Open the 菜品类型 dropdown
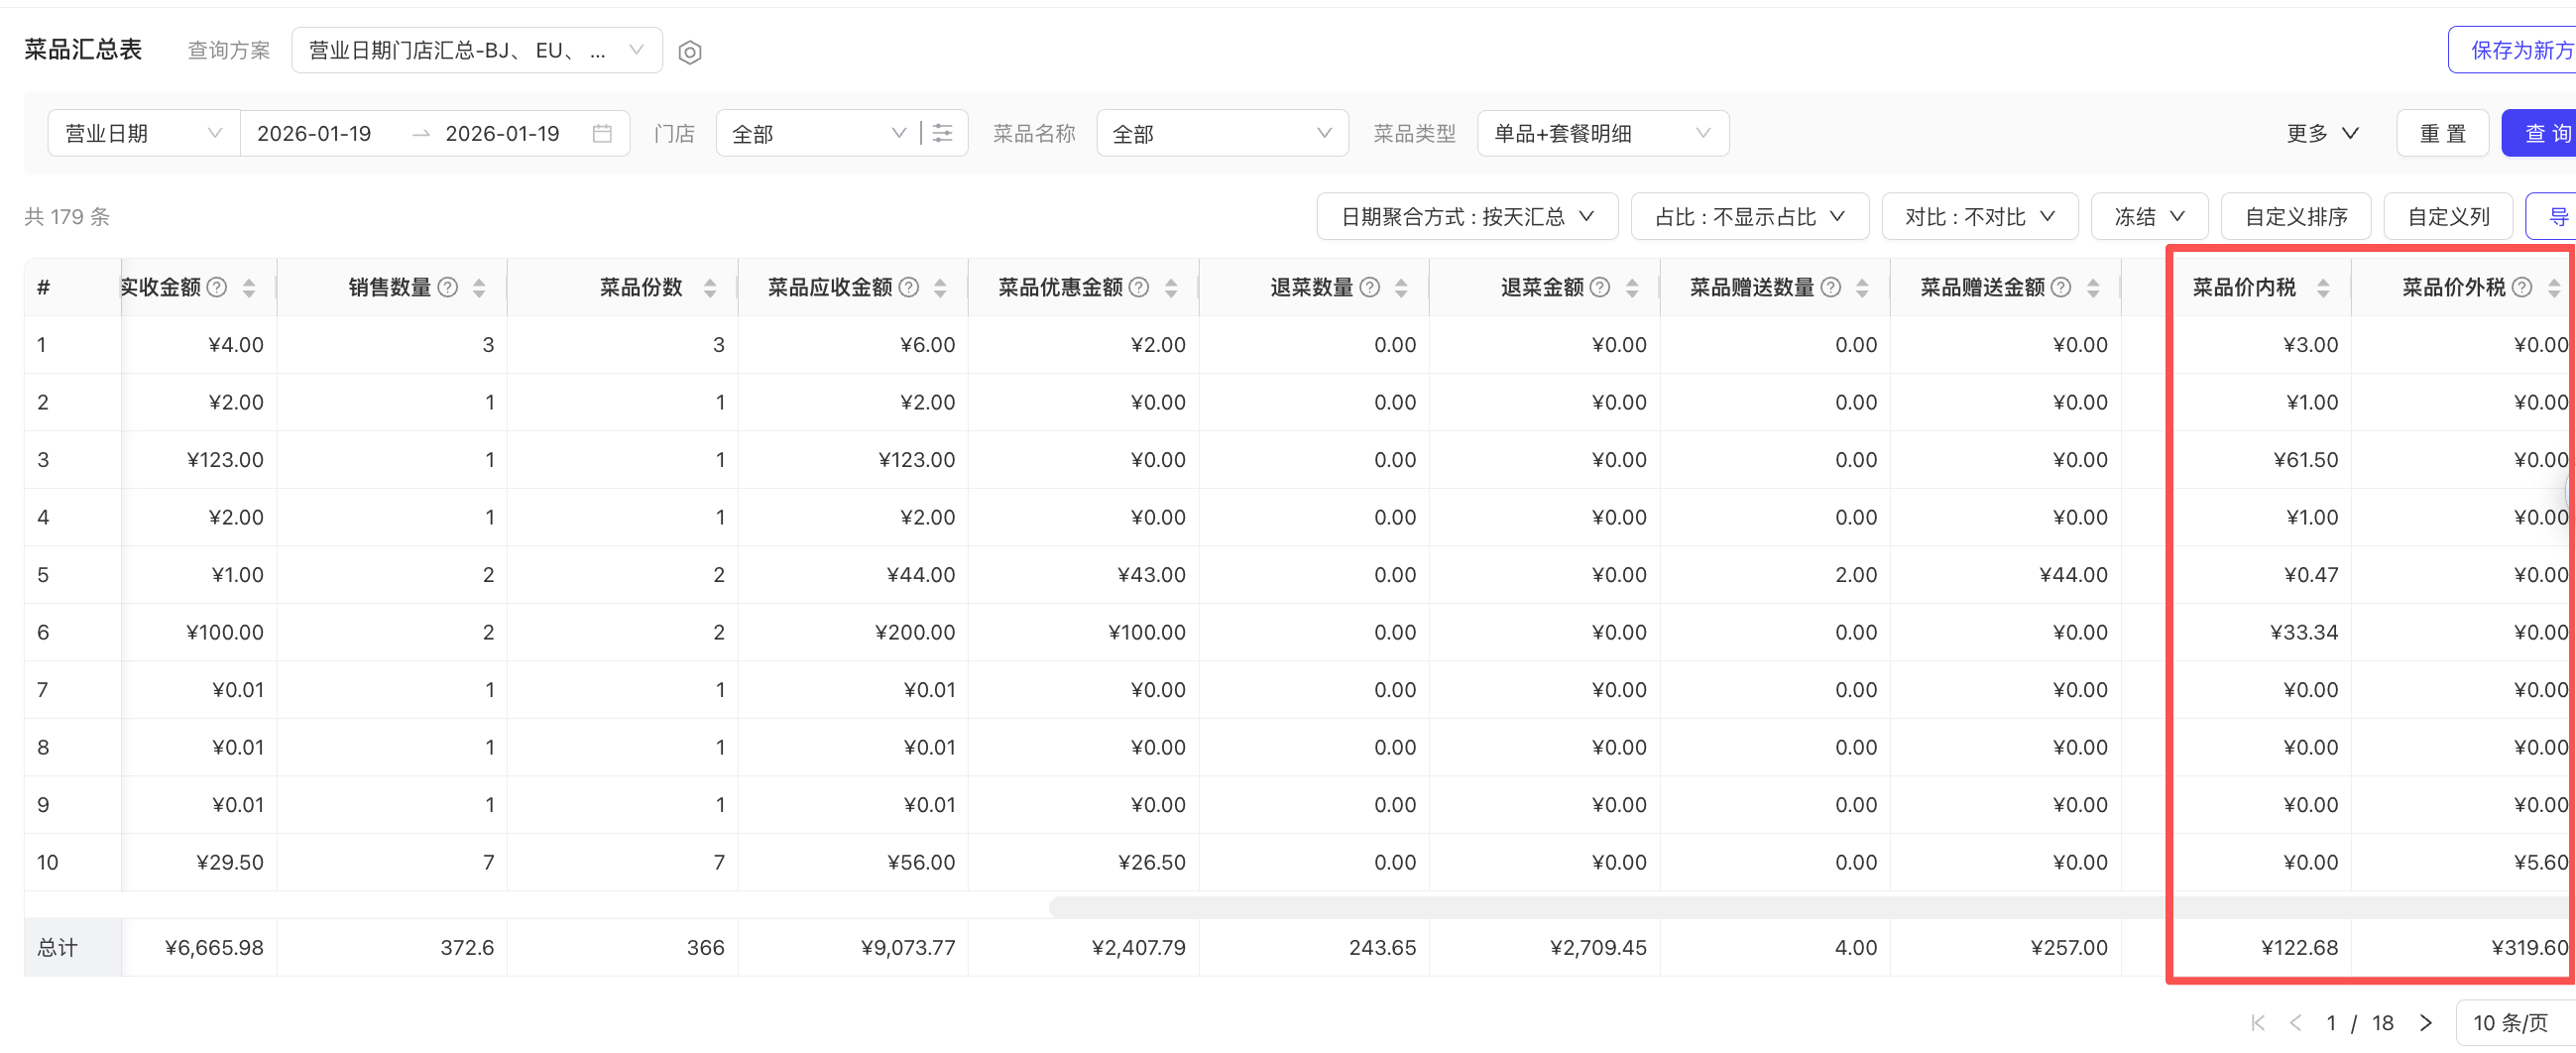 point(1602,134)
